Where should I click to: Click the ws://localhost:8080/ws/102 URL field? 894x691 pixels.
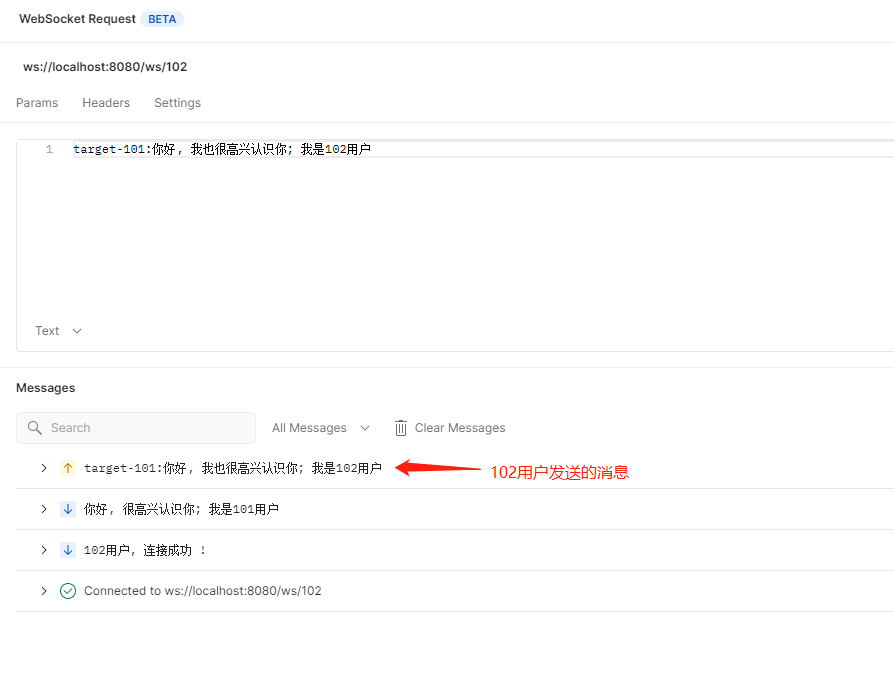pyautogui.click(x=105, y=67)
